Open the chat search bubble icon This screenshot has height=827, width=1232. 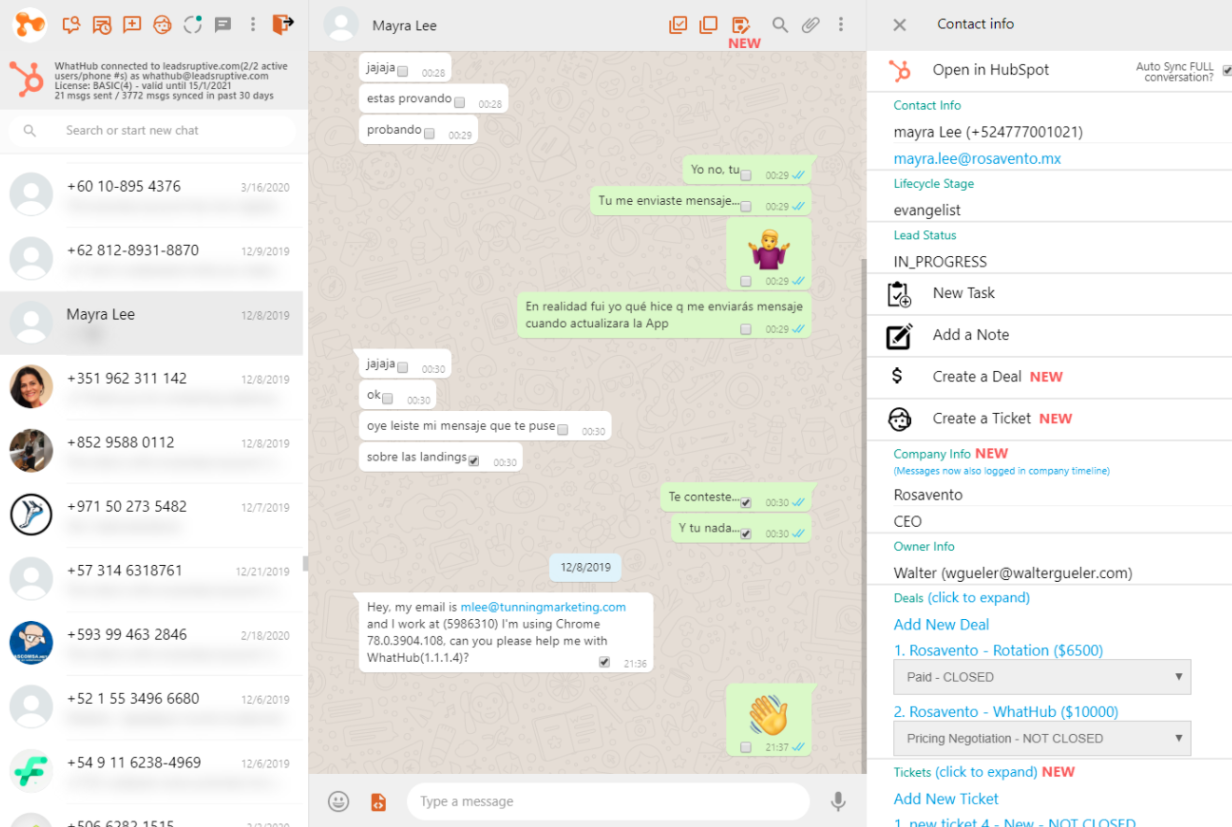point(70,24)
